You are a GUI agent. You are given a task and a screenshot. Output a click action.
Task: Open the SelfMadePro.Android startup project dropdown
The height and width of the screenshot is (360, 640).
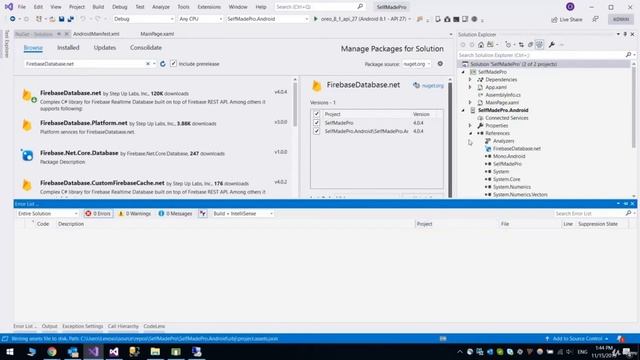(x=267, y=19)
